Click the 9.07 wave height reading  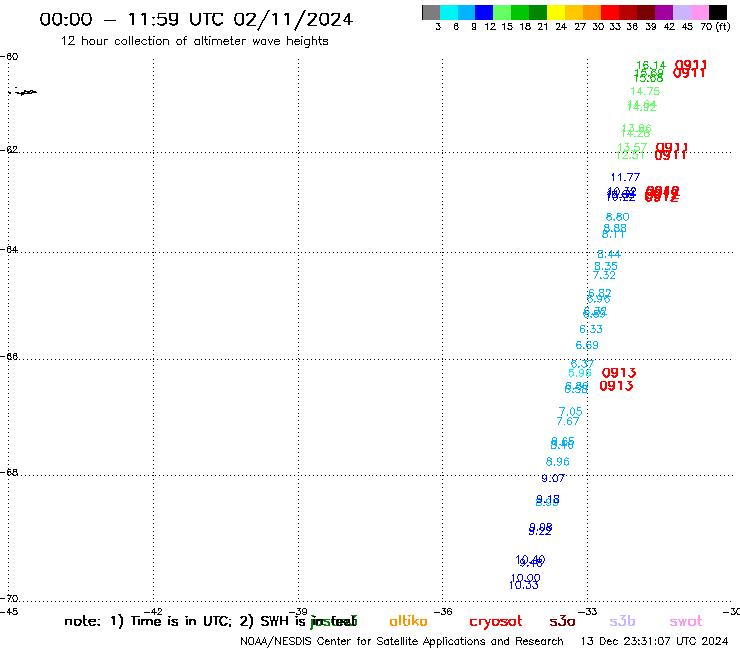(x=553, y=478)
